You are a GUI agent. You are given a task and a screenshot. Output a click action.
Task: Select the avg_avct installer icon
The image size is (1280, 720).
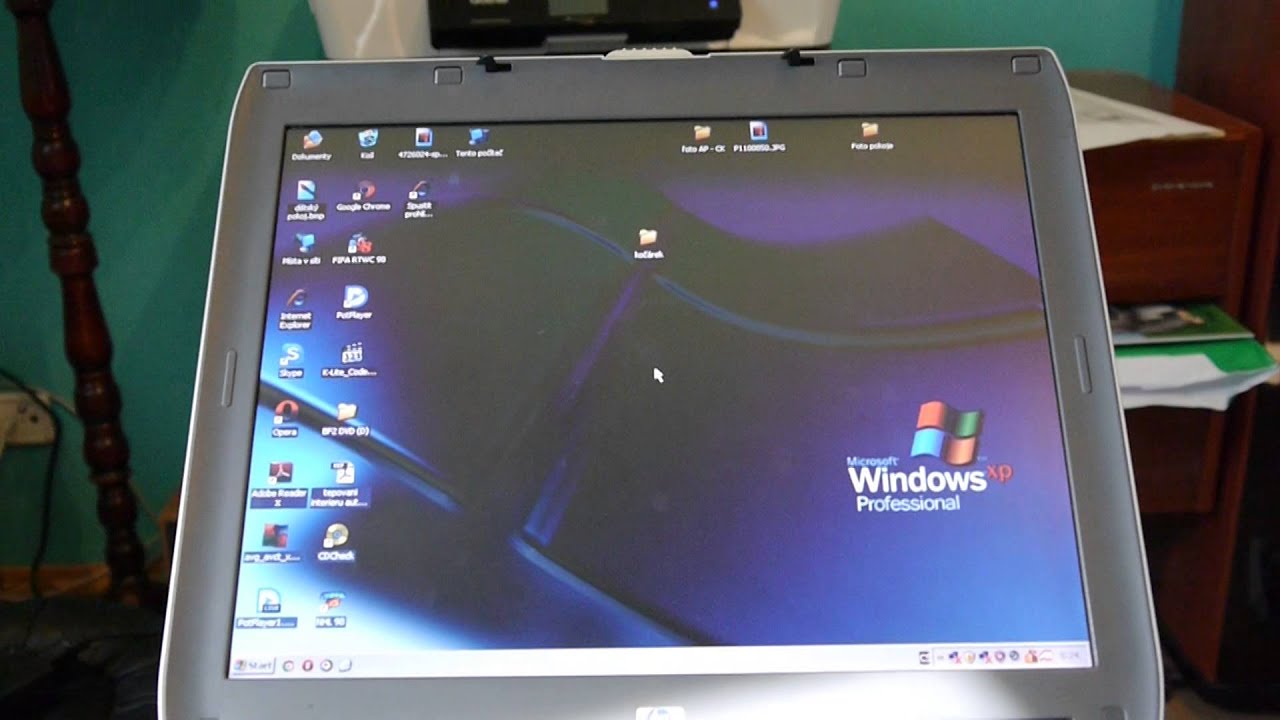click(272, 542)
